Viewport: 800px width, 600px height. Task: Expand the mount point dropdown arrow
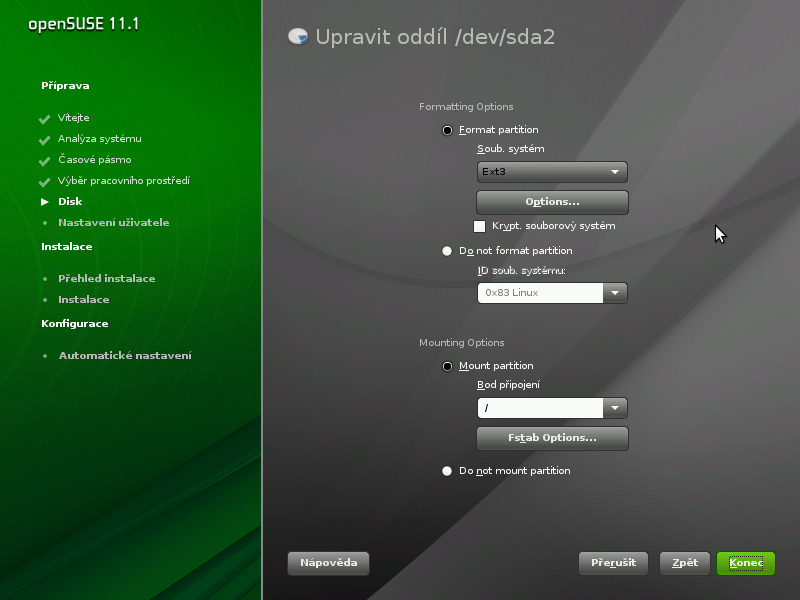point(615,408)
